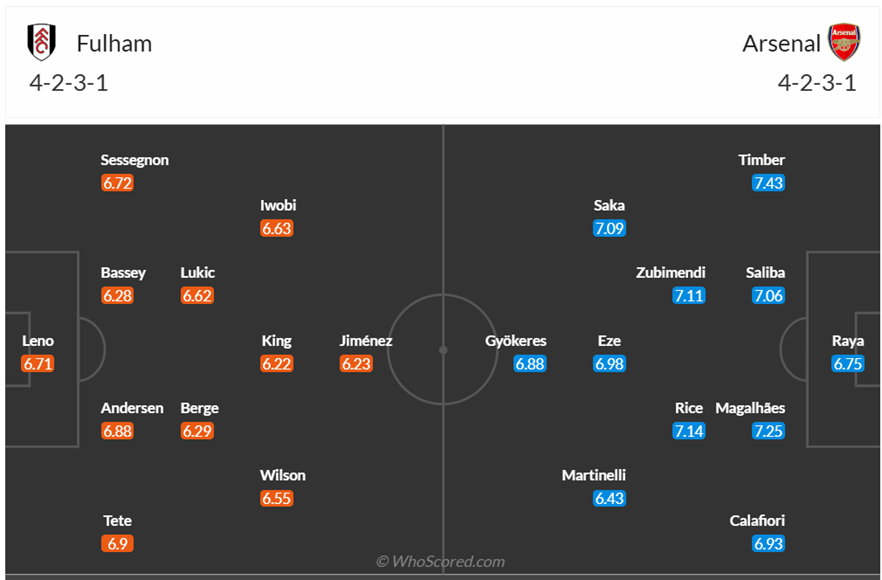Image resolution: width=882 pixels, height=580 pixels.
Task: Select Andersen's 6.88 rating badge
Action: 117,431
